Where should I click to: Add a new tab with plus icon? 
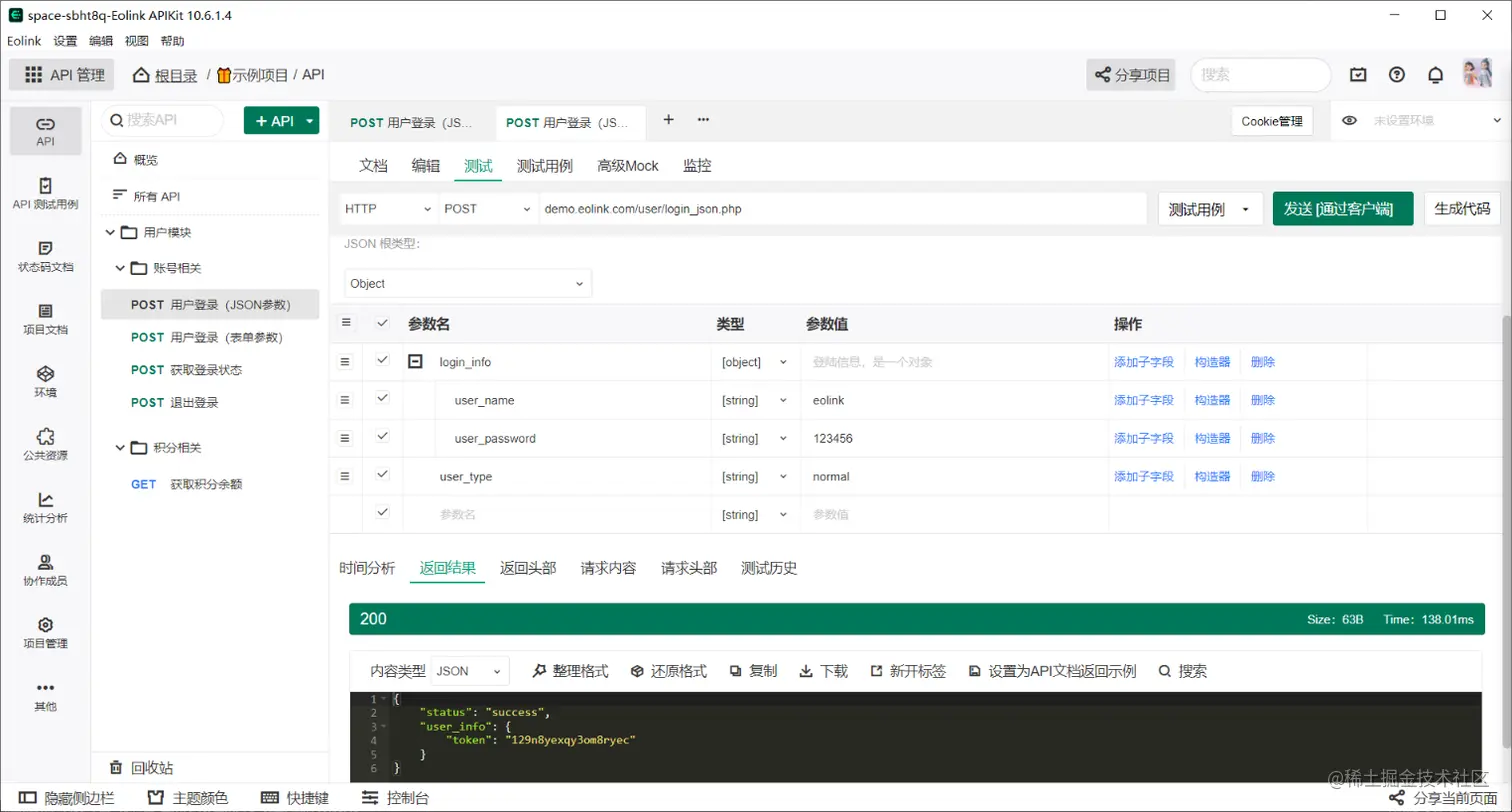[669, 119]
